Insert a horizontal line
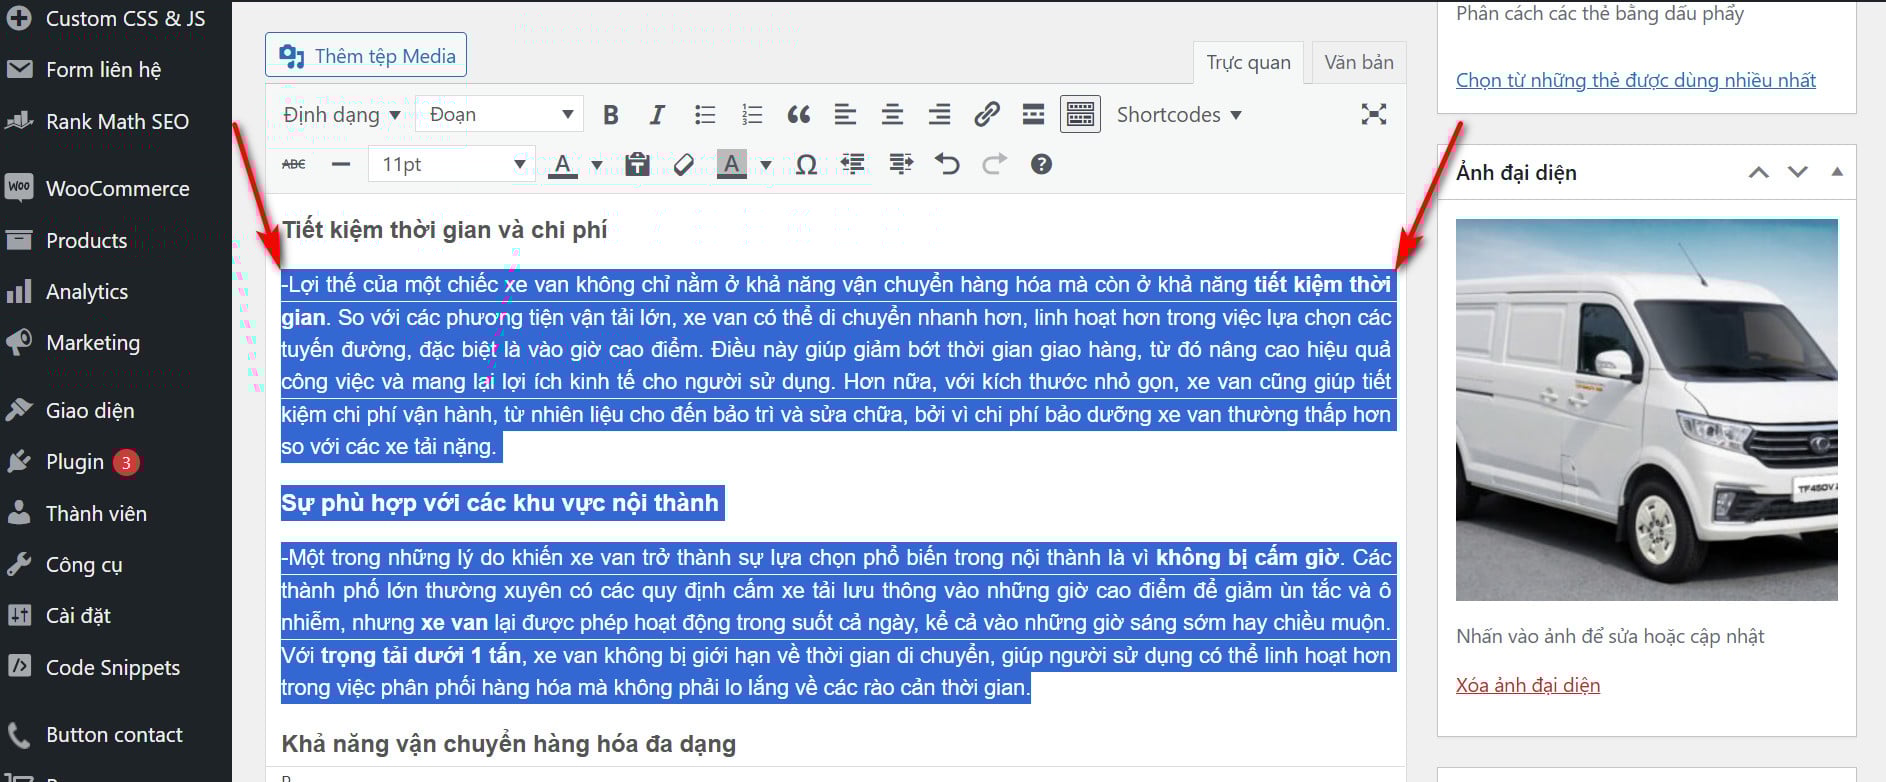 341,164
